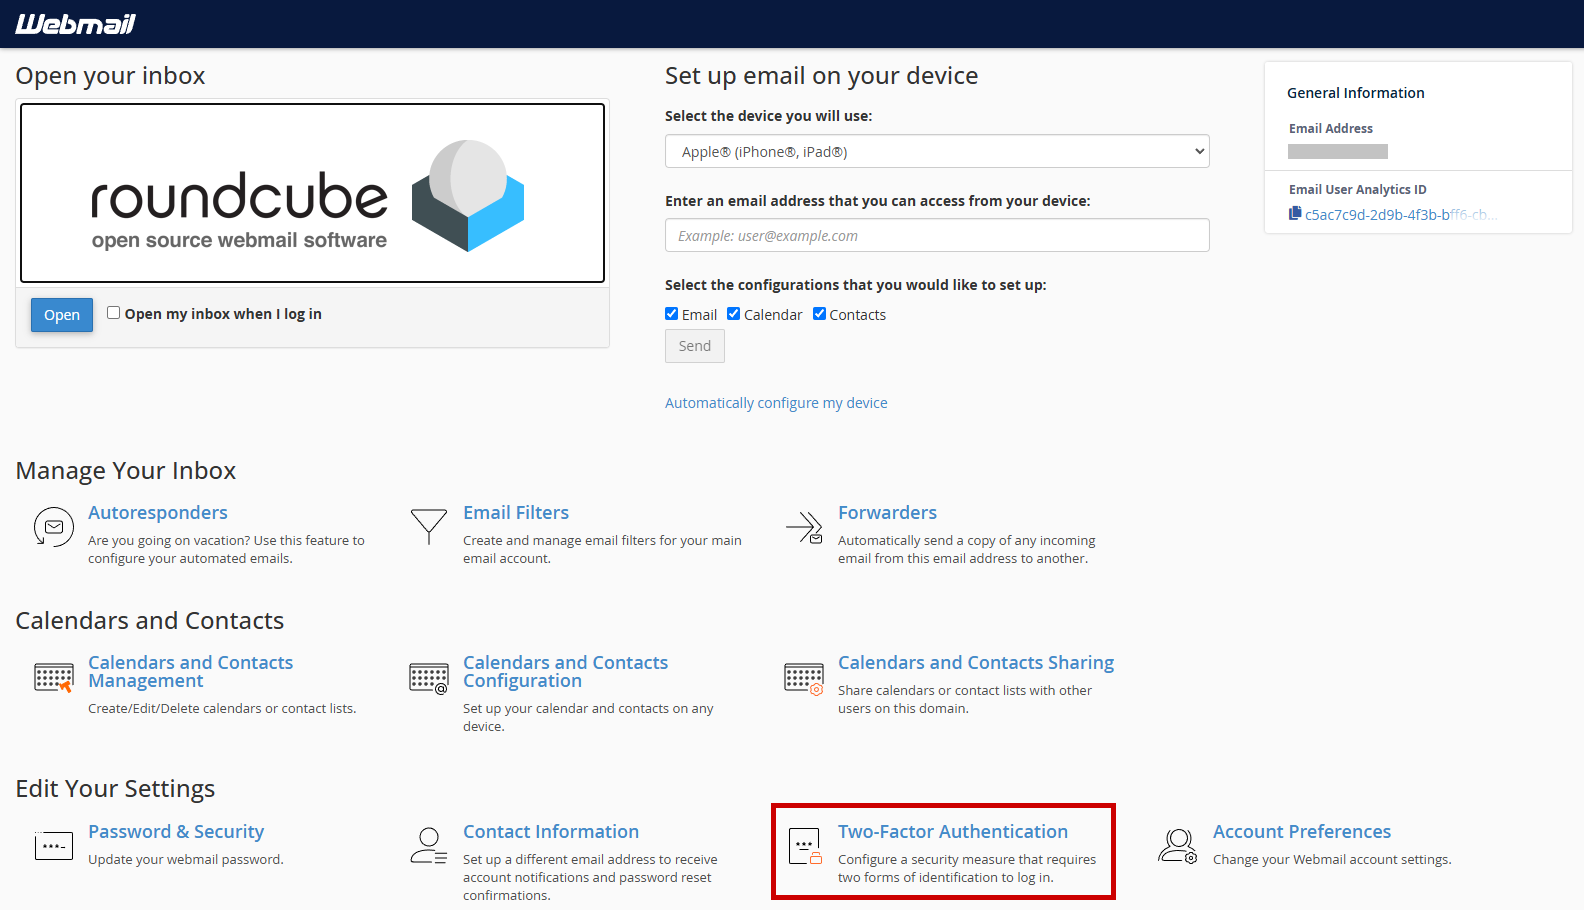The height and width of the screenshot is (910, 1584).
Task: Click the Account Preferences user icon
Action: (x=1178, y=845)
